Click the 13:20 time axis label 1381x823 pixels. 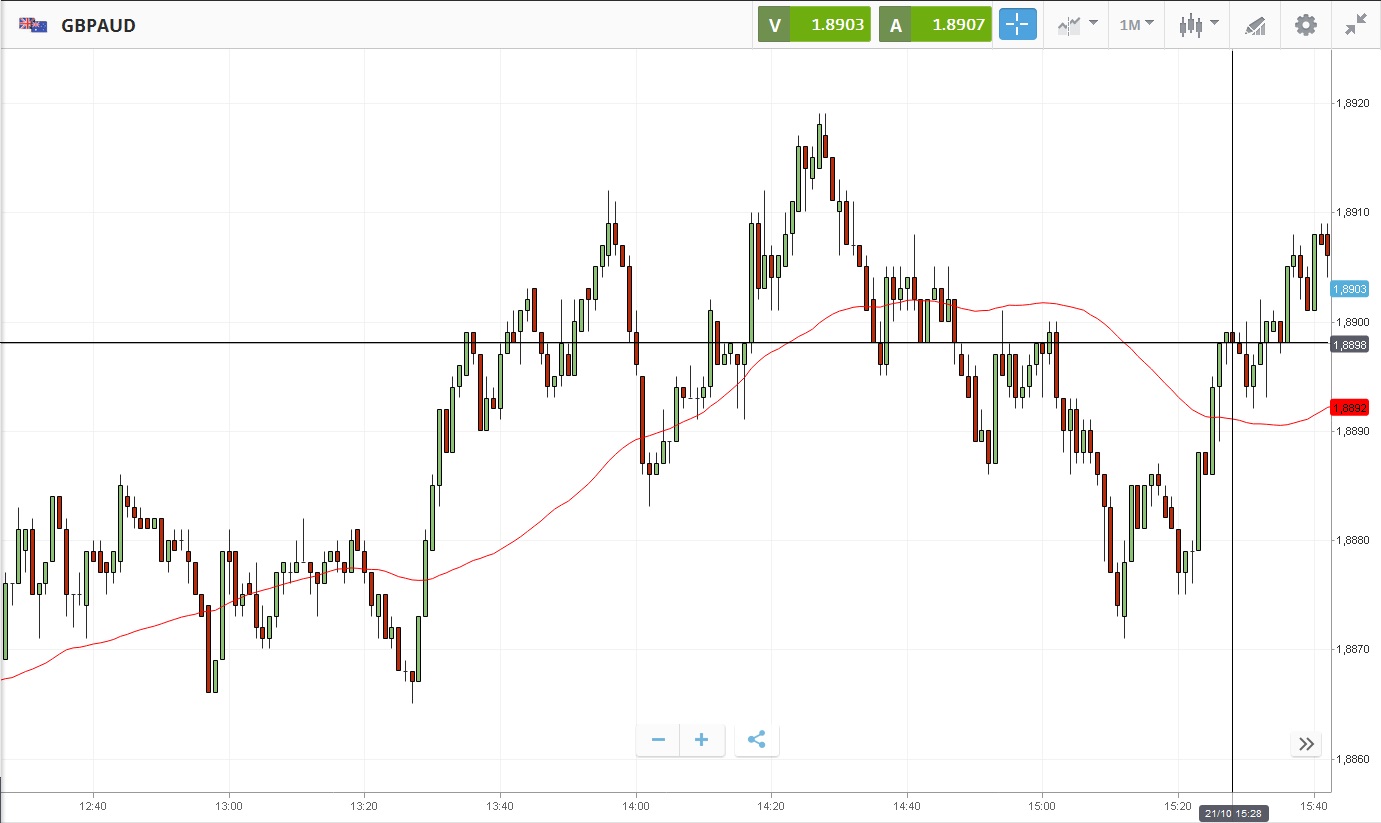click(x=364, y=806)
